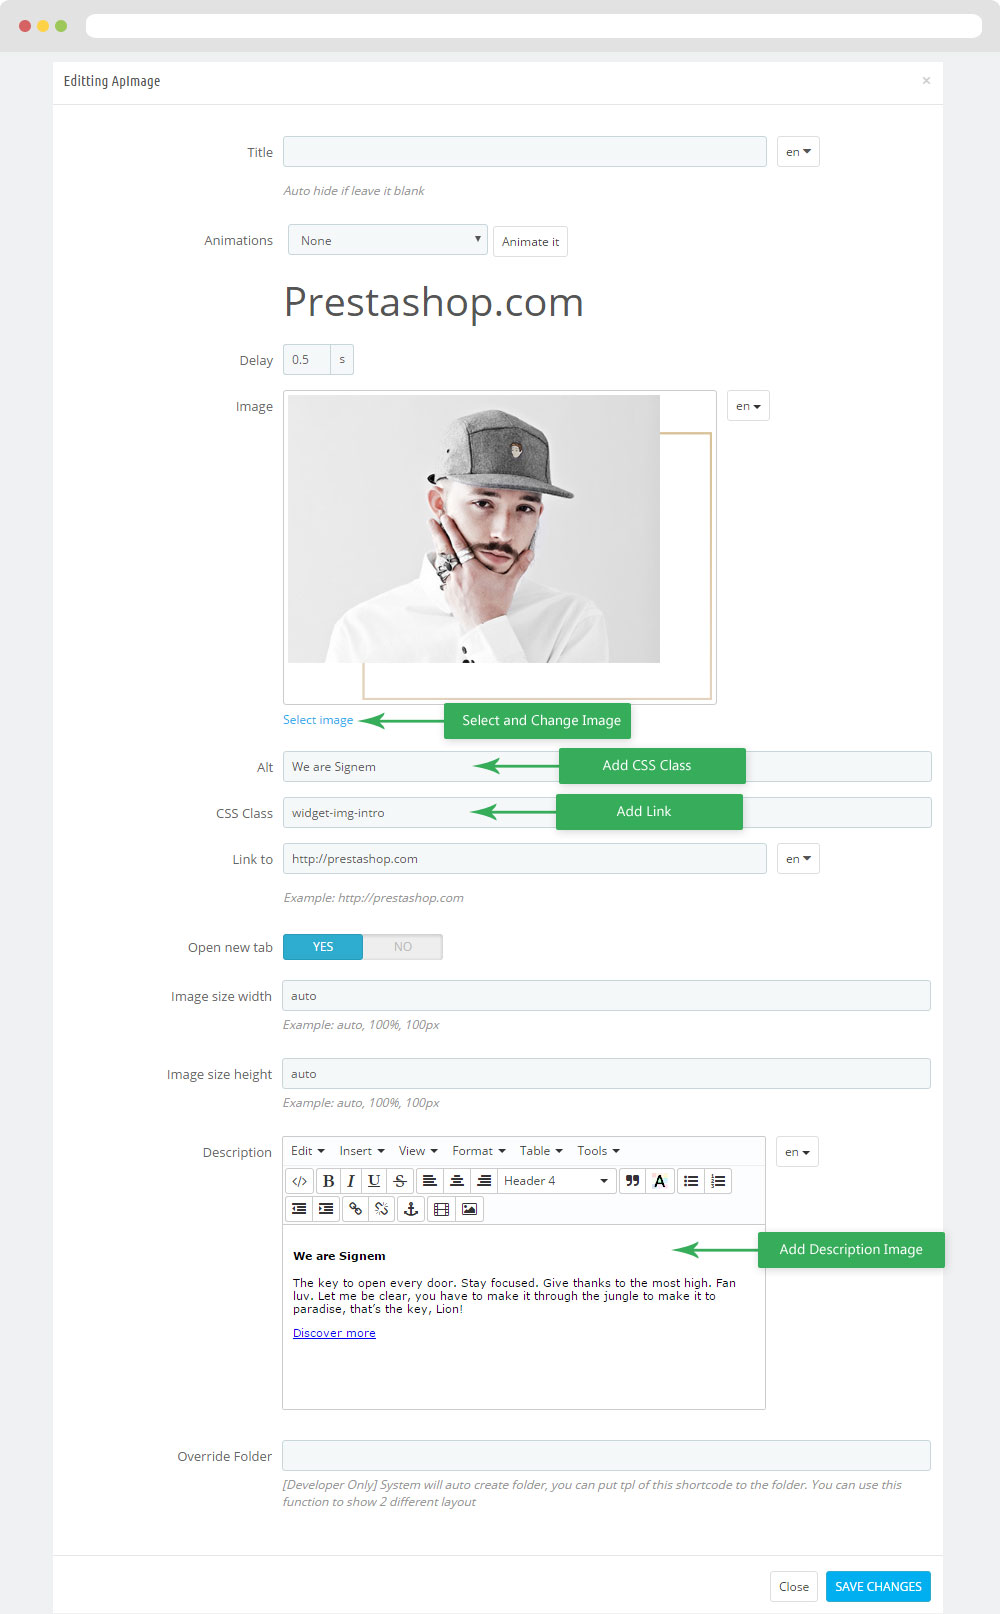Click the insert image icon in editor
This screenshot has height=1614, width=1000.
click(x=469, y=1209)
